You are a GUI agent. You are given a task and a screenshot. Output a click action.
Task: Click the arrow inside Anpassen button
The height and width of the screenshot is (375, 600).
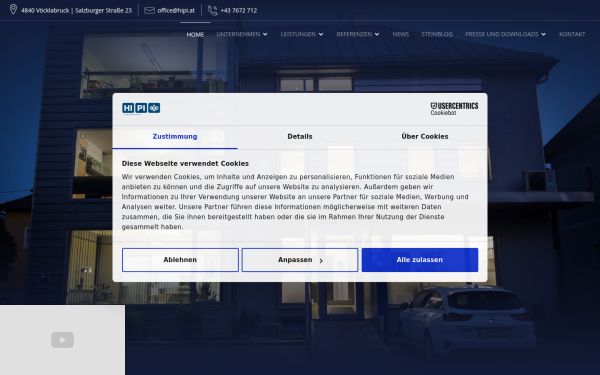pyautogui.click(x=321, y=261)
